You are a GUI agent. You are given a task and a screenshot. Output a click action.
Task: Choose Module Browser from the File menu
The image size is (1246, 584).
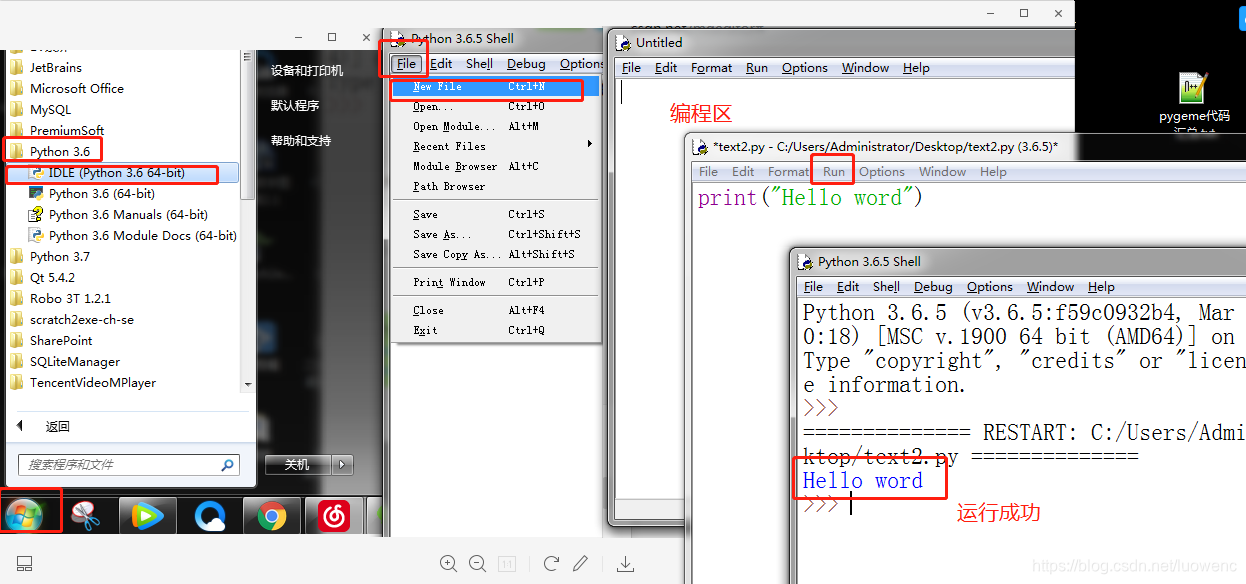[496, 166]
